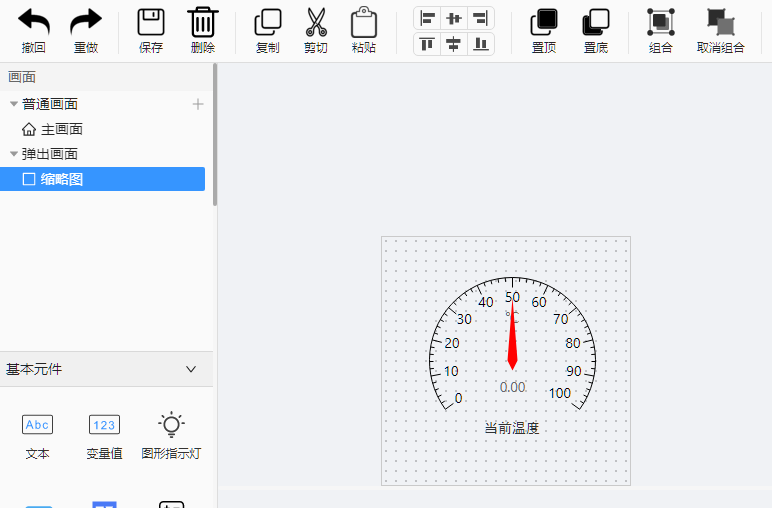Collapse the 弹出画面 tree node

coord(14,154)
